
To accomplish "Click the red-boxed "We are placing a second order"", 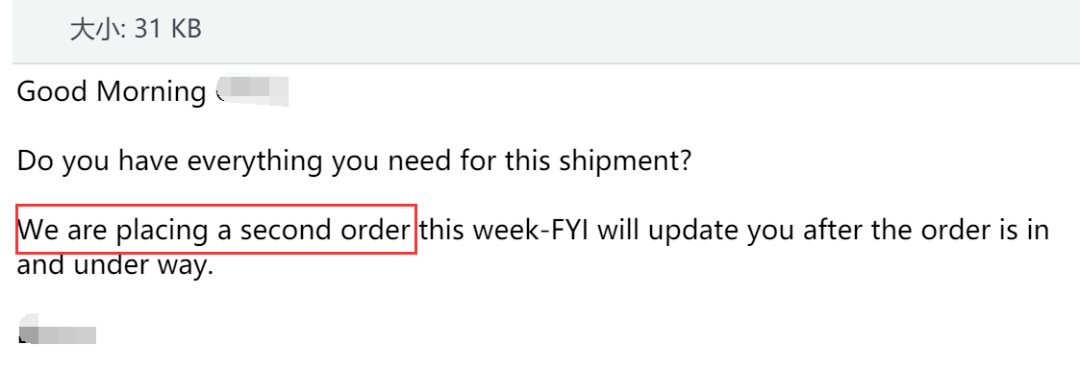I will tap(216, 229).
